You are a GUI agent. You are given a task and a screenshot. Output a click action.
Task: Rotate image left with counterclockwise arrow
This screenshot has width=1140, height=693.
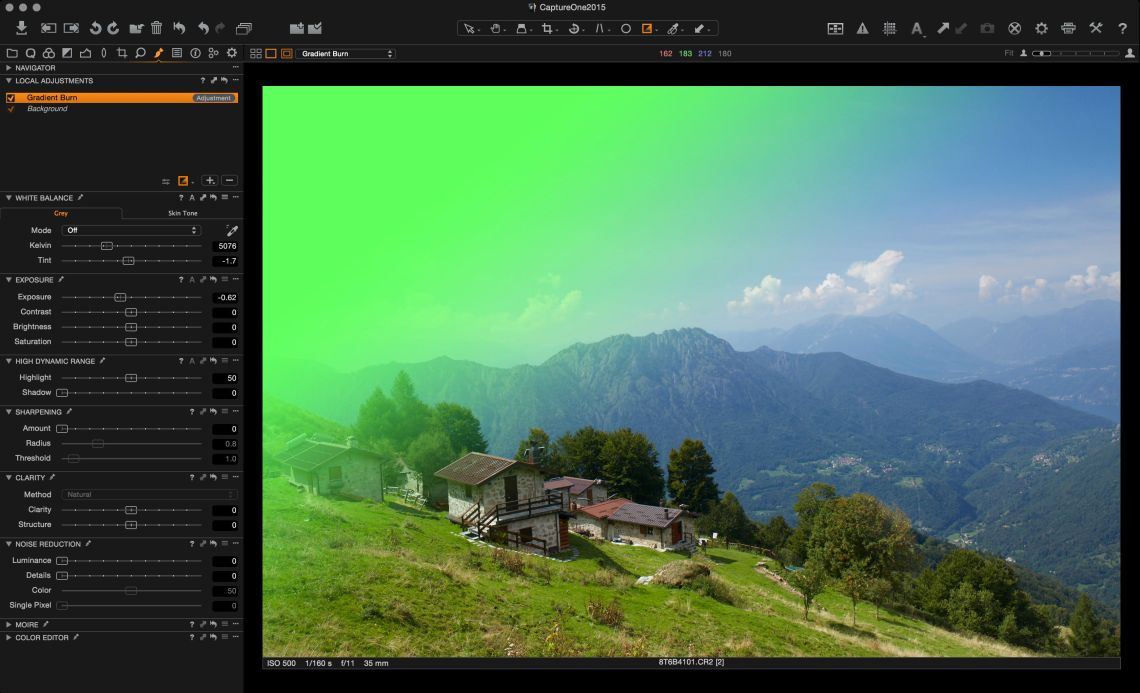95,28
